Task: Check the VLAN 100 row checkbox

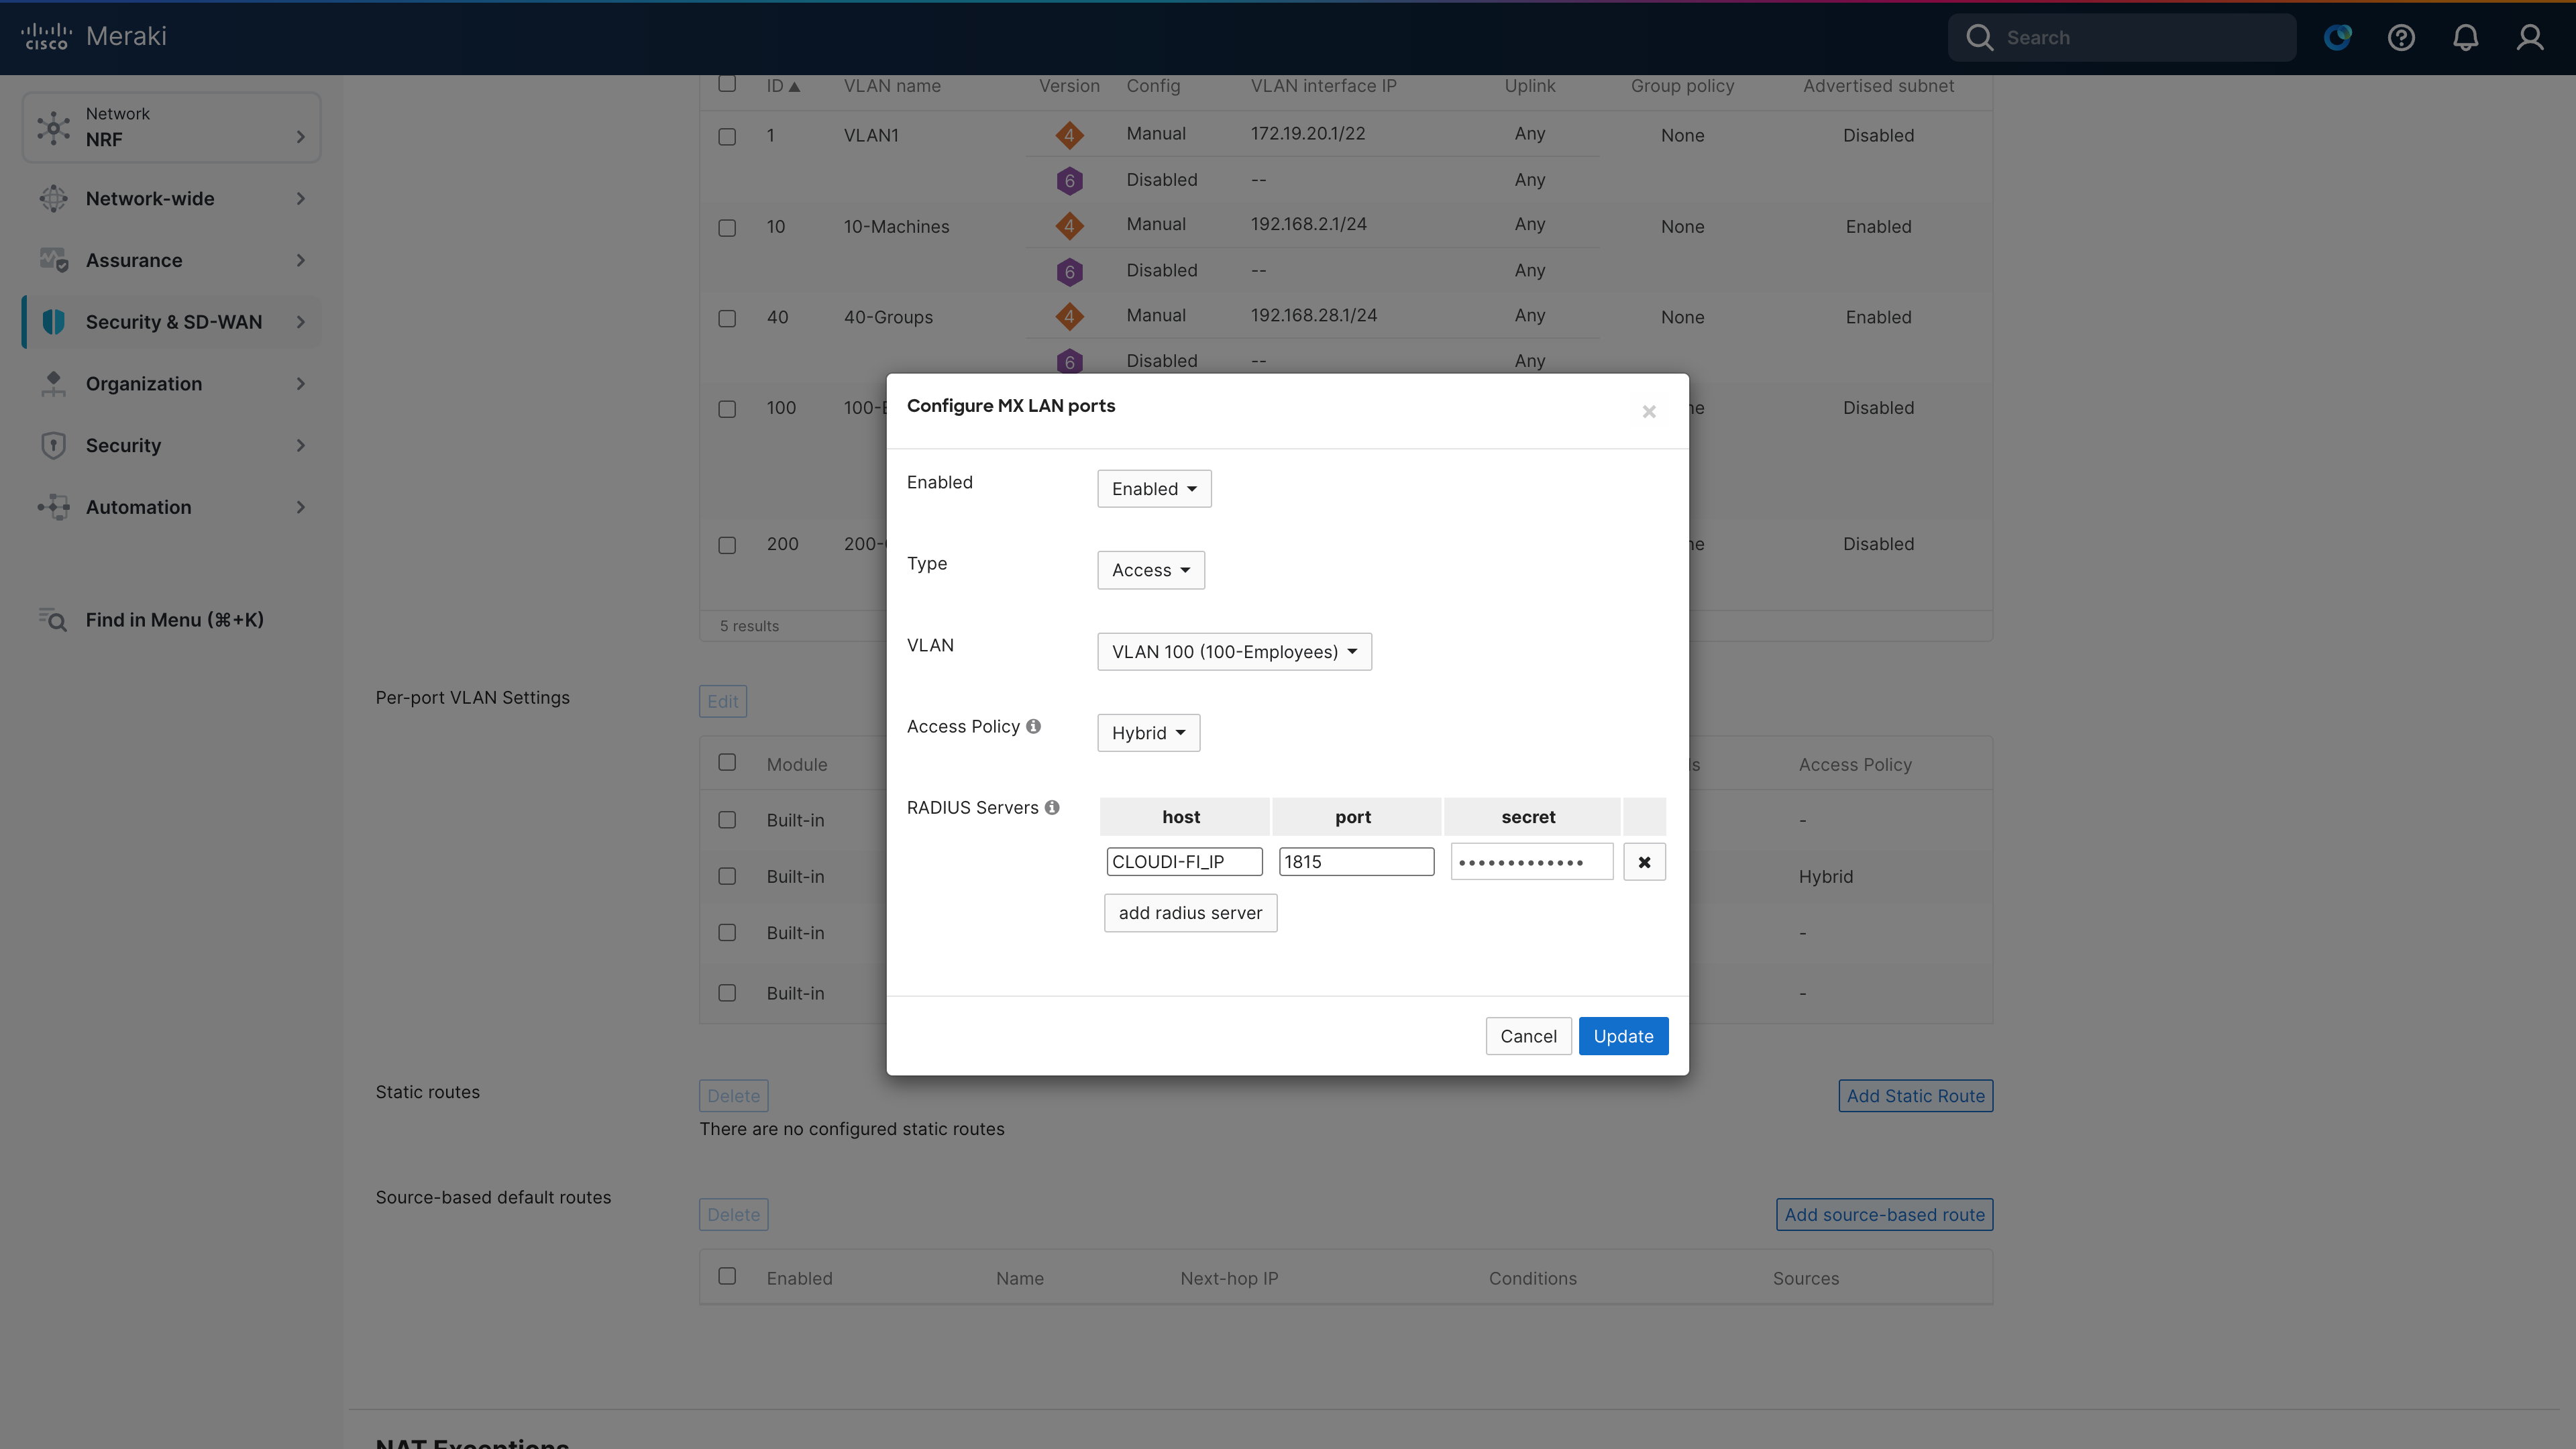Action: [x=727, y=408]
